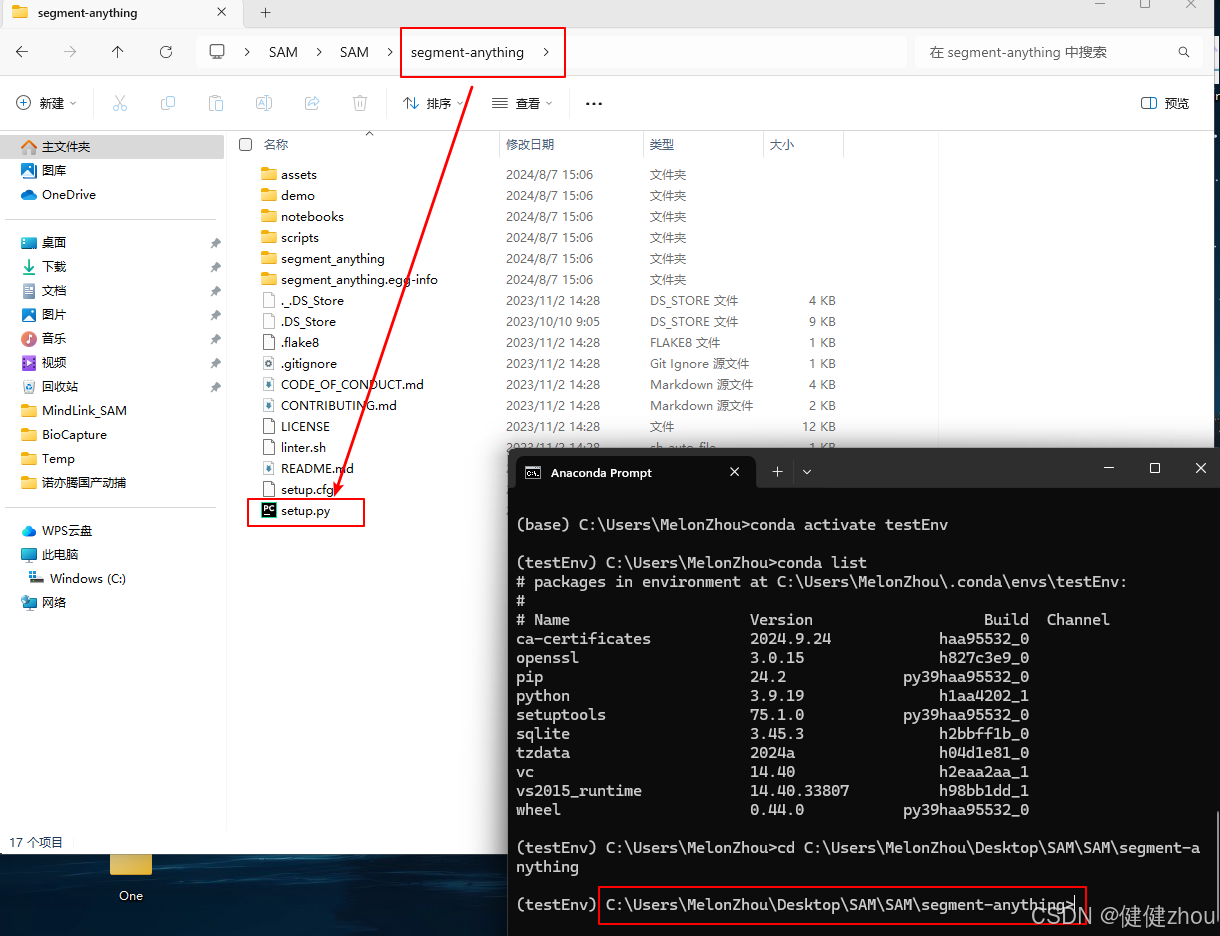
Task: Expand the chevron before first SAM breadcrumb
Action: point(247,52)
